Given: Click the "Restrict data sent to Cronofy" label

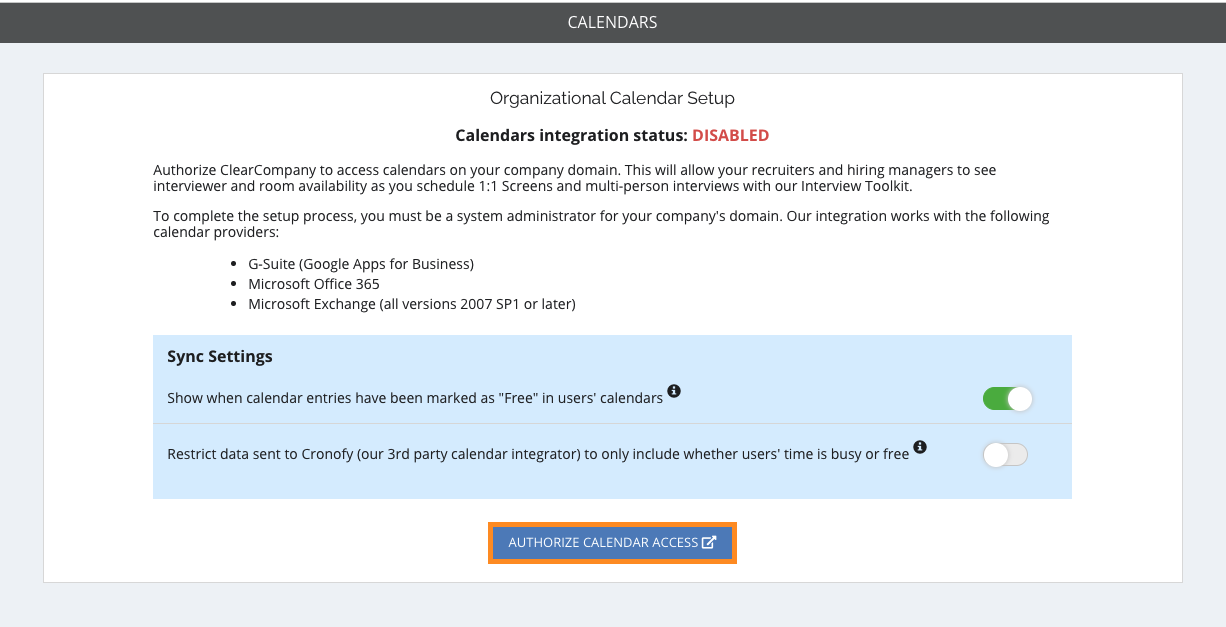Looking at the screenshot, I should point(538,454).
